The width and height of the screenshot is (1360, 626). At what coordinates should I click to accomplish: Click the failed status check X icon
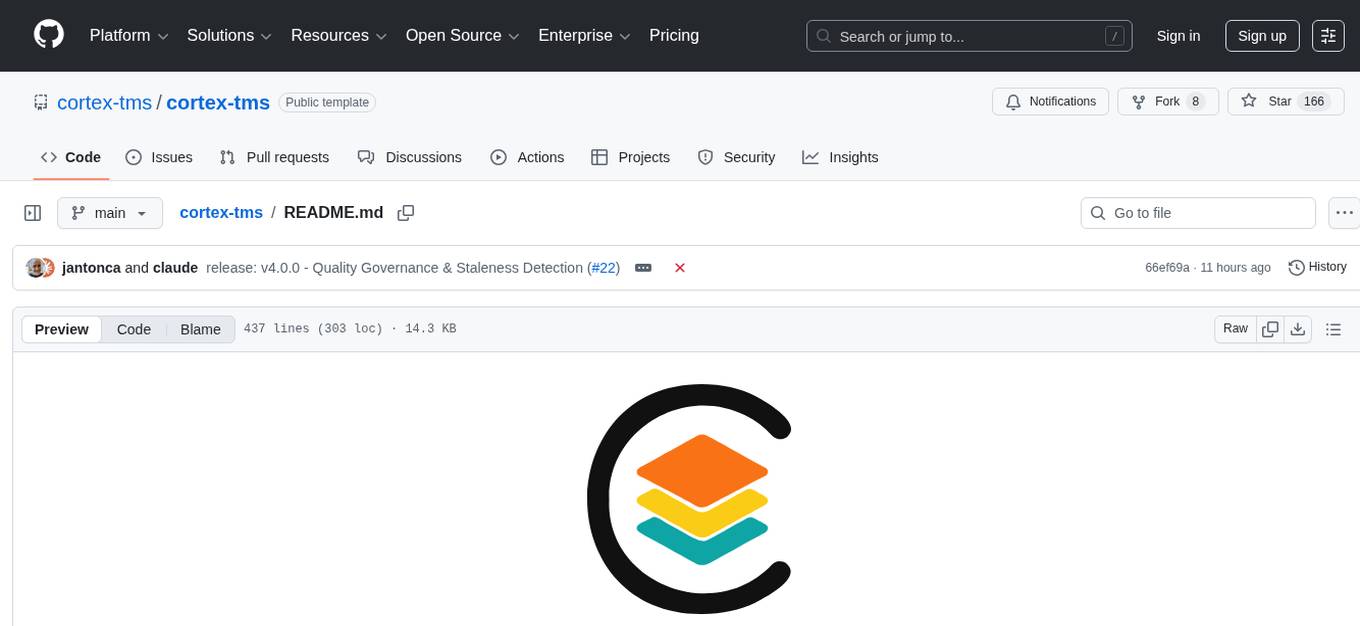pos(680,268)
